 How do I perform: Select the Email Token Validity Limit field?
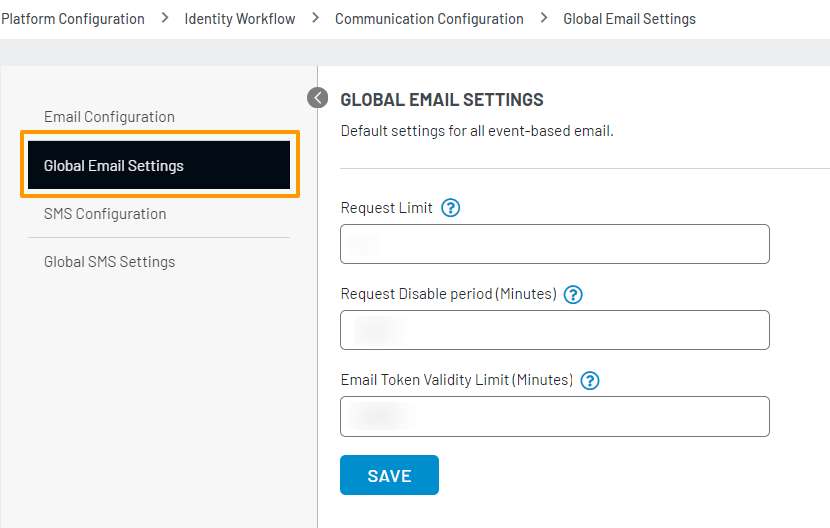pyautogui.click(x=554, y=416)
